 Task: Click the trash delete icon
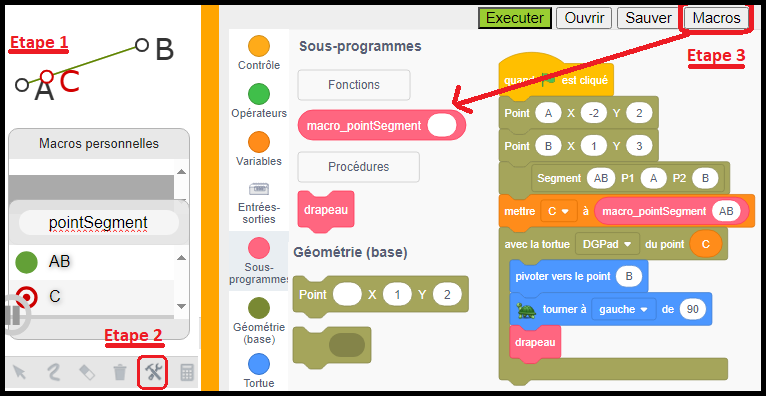120,374
